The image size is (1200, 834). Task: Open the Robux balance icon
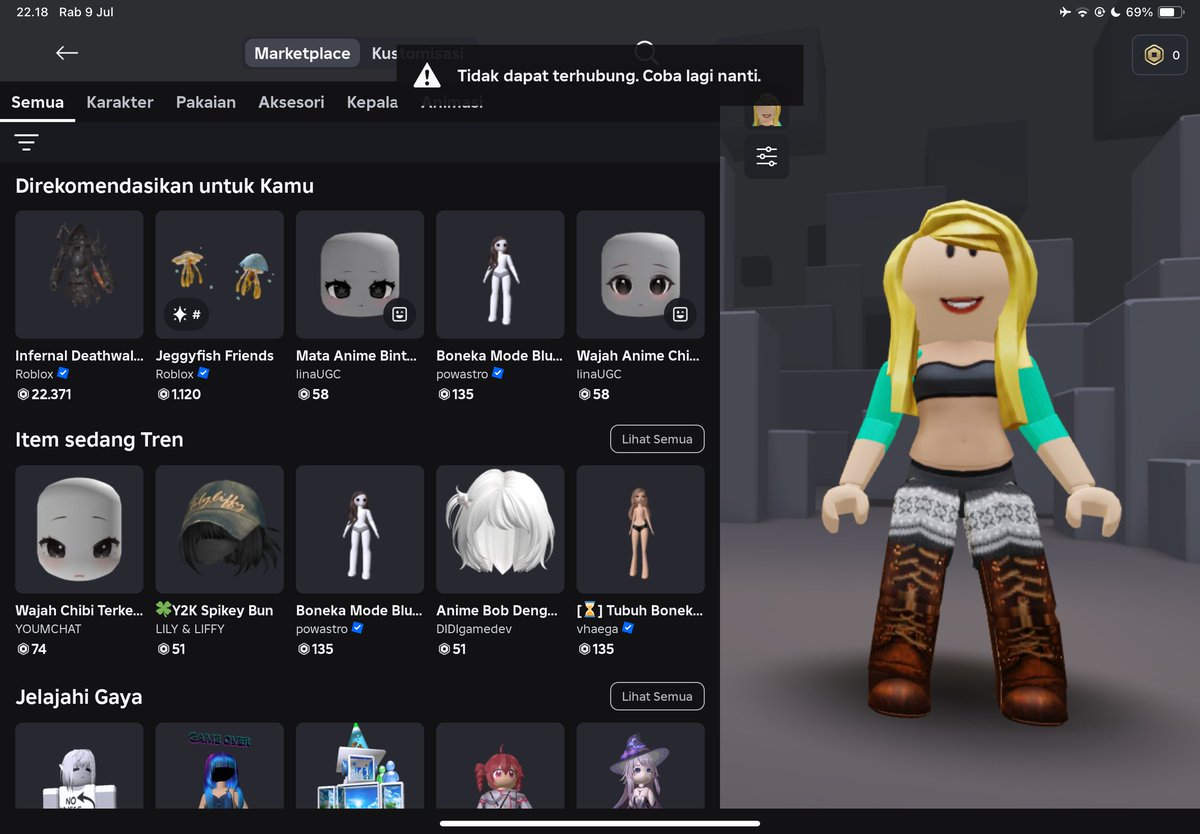click(1154, 56)
